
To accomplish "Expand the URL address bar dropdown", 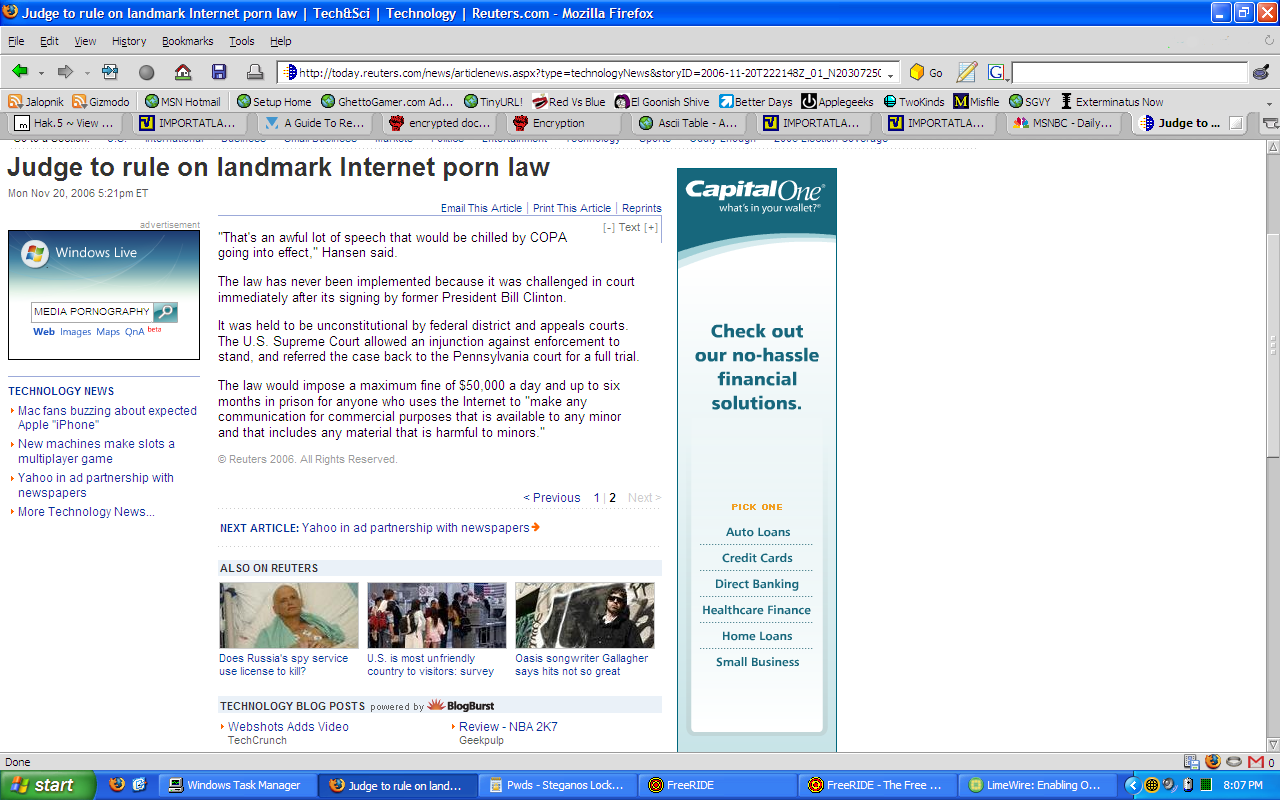I will [891, 73].
